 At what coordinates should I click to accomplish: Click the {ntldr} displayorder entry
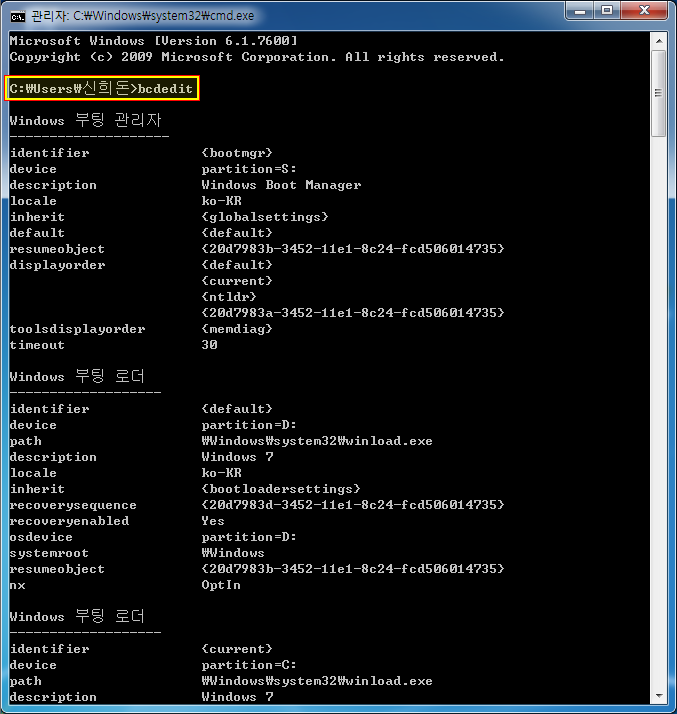229,297
